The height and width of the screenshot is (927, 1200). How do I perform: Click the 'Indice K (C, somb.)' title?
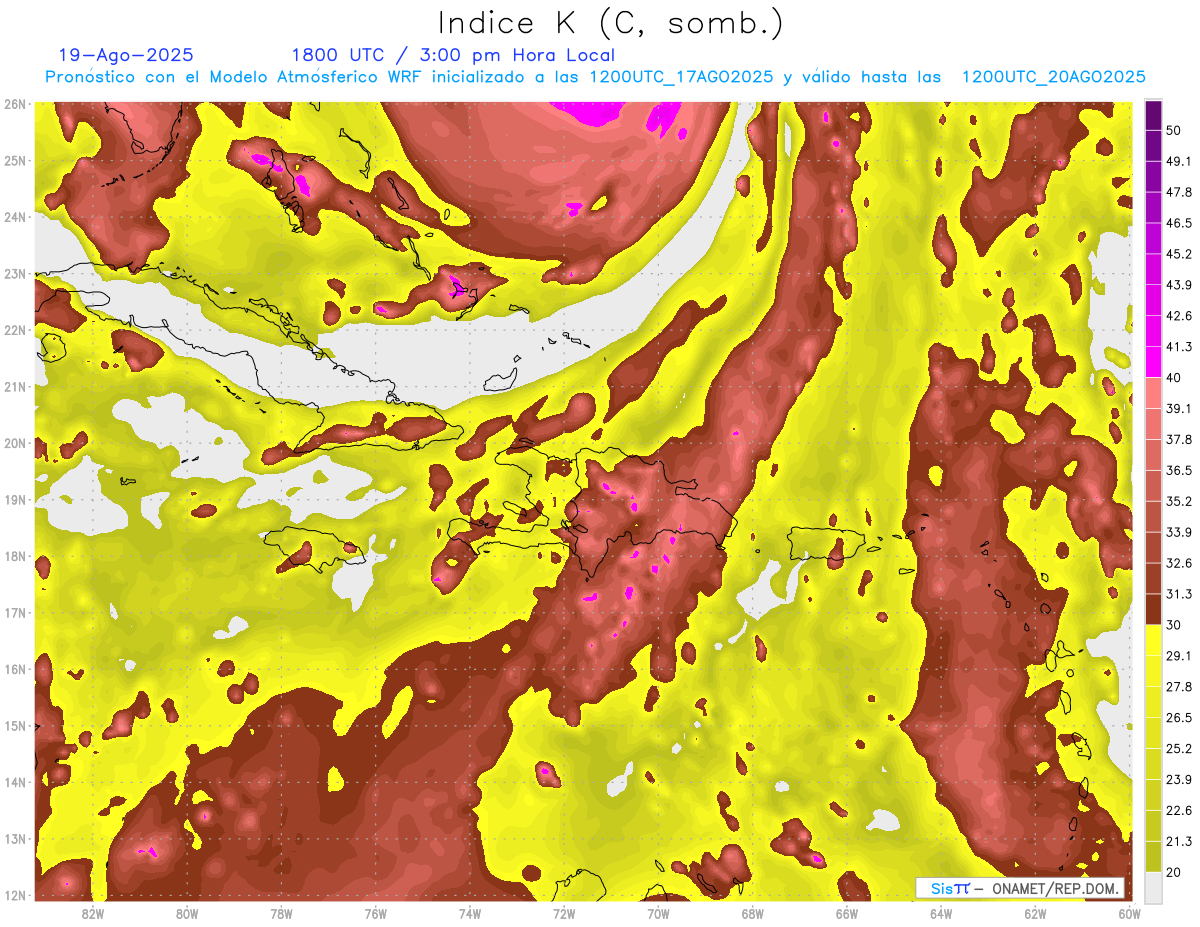(610, 24)
